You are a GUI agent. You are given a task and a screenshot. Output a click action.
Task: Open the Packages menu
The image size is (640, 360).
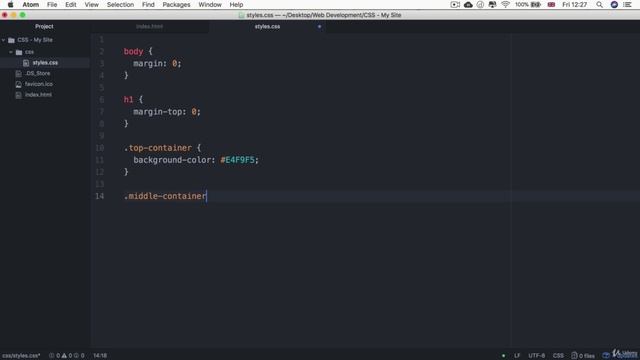pyautogui.click(x=176, y=4)
